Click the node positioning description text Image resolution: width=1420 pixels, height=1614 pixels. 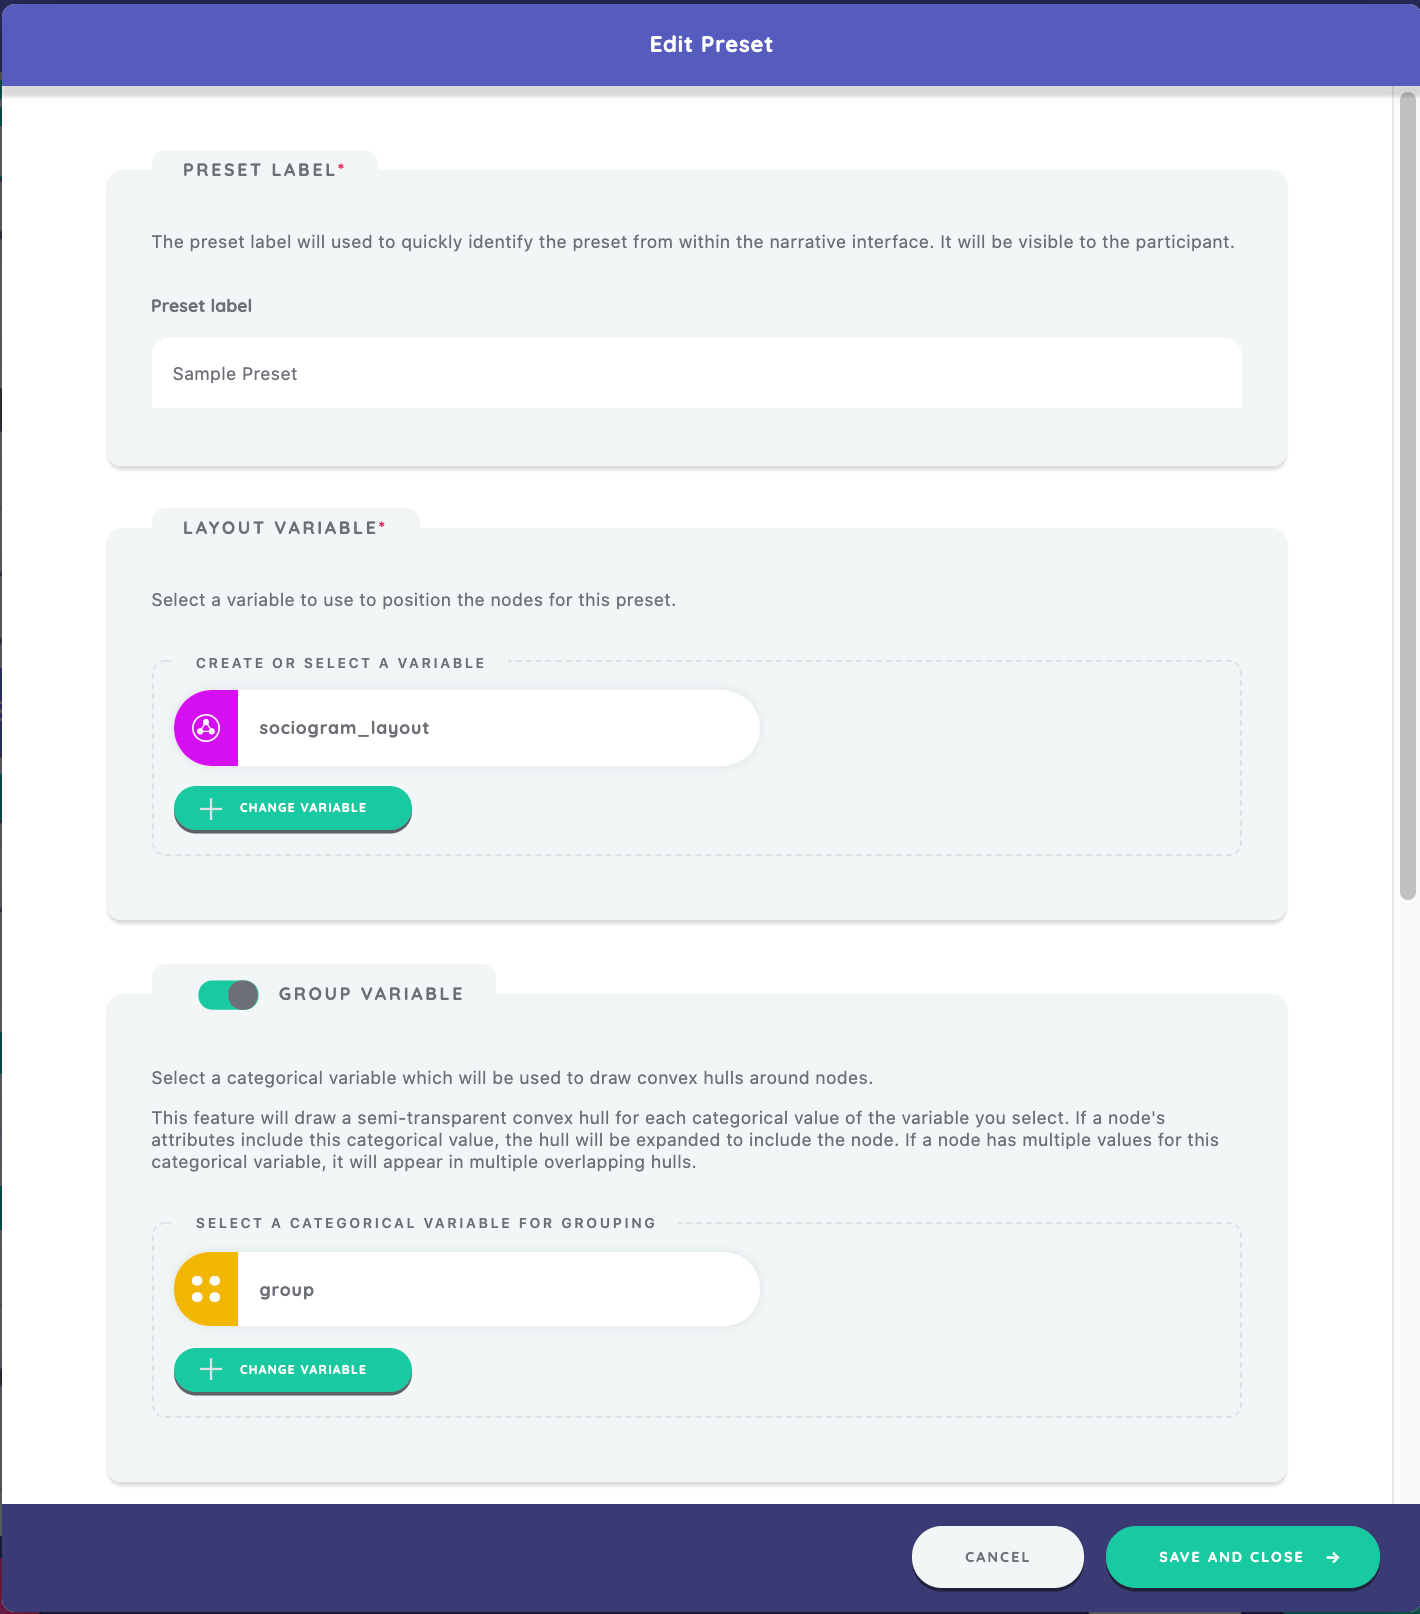(413, 600)
